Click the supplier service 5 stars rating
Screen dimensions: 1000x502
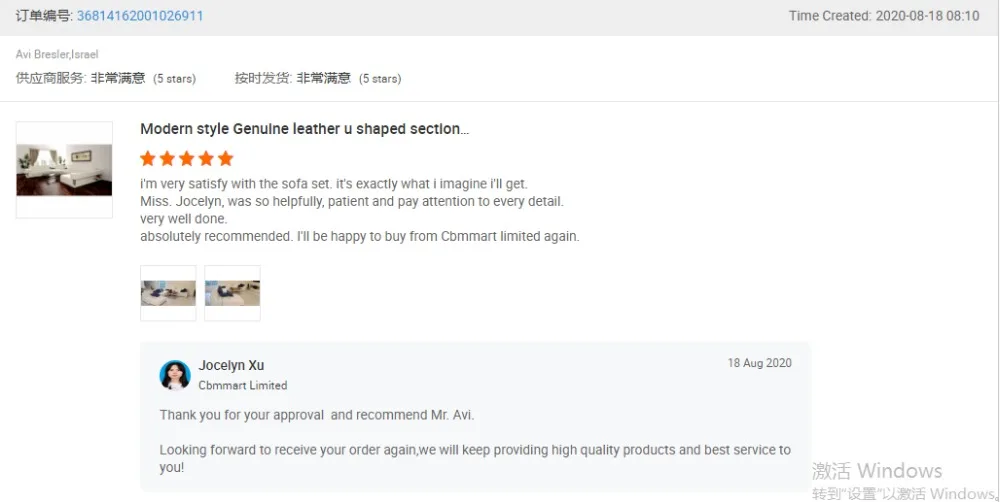(x=174, y=78)
